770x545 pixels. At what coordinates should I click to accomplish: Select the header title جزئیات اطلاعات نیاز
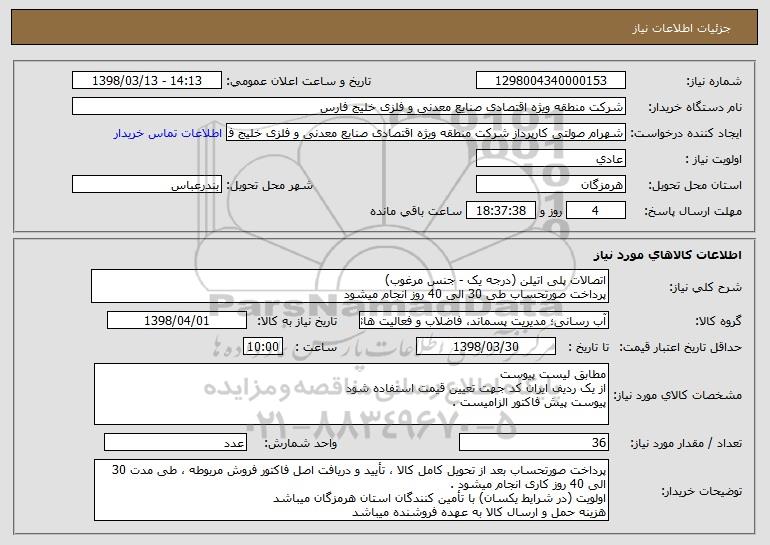tap(681, 28)
